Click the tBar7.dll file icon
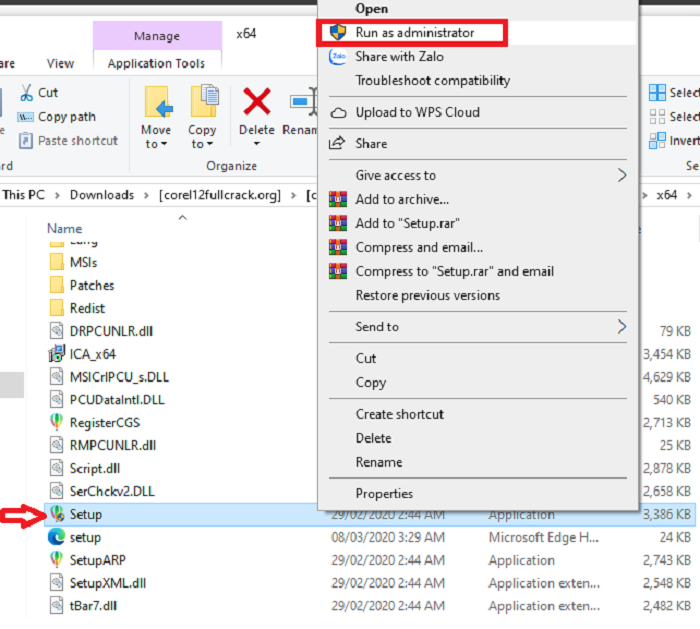 click(56, 605)
